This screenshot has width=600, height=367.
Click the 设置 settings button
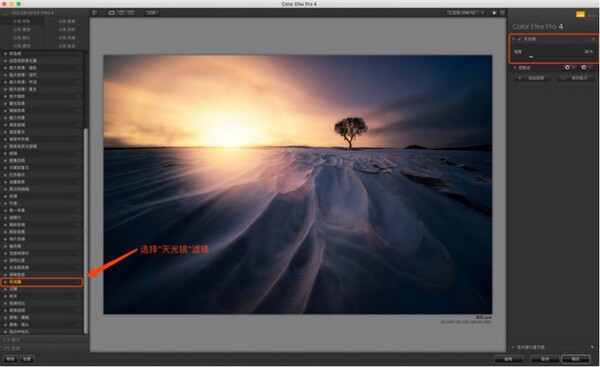[x=26, y=359]
